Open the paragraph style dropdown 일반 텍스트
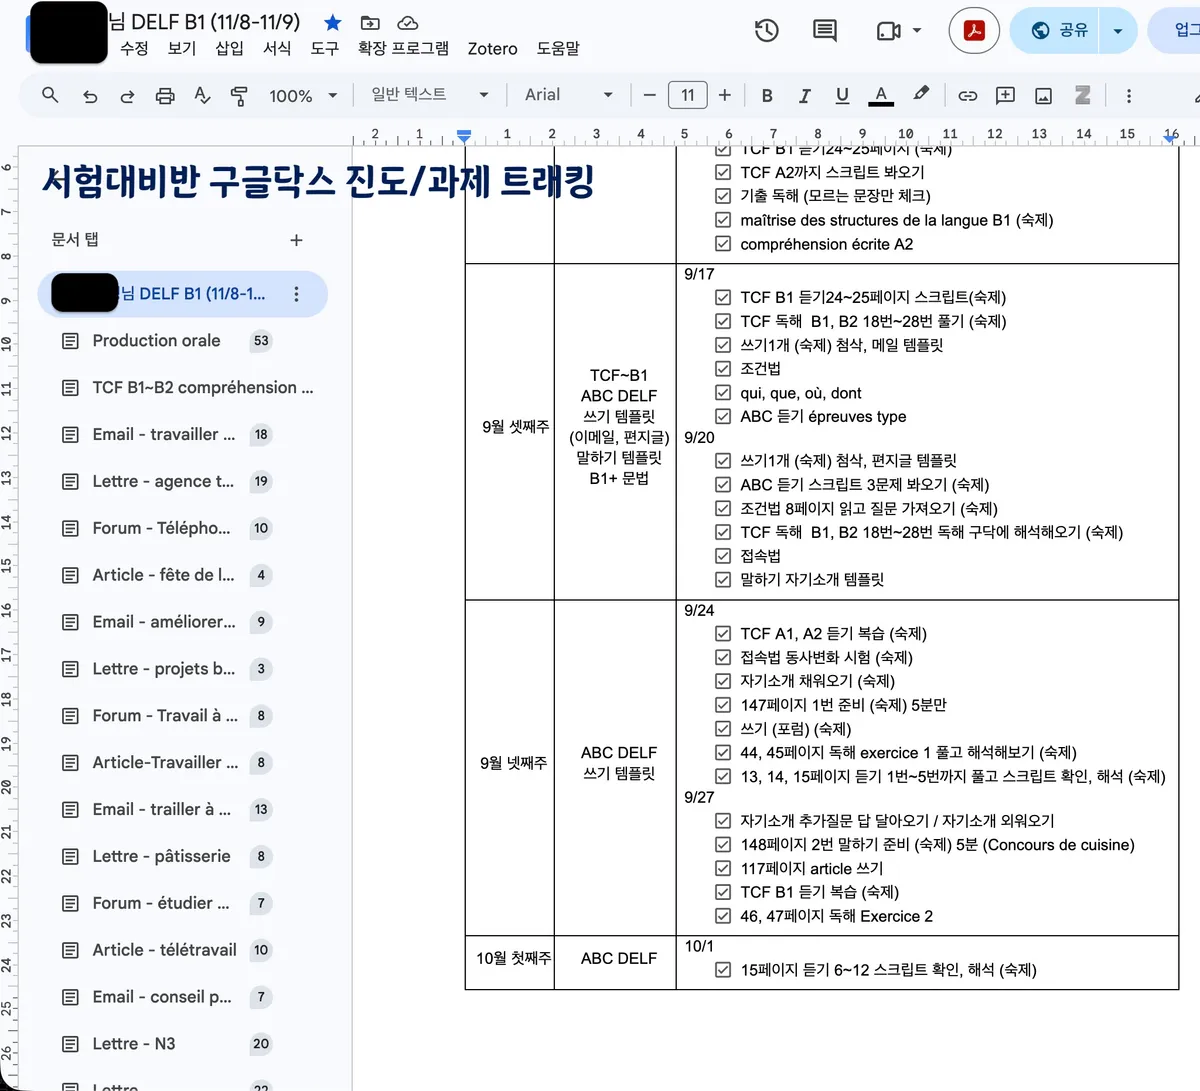Screen dimensions: 1200x1091 (x=430, y=95)
